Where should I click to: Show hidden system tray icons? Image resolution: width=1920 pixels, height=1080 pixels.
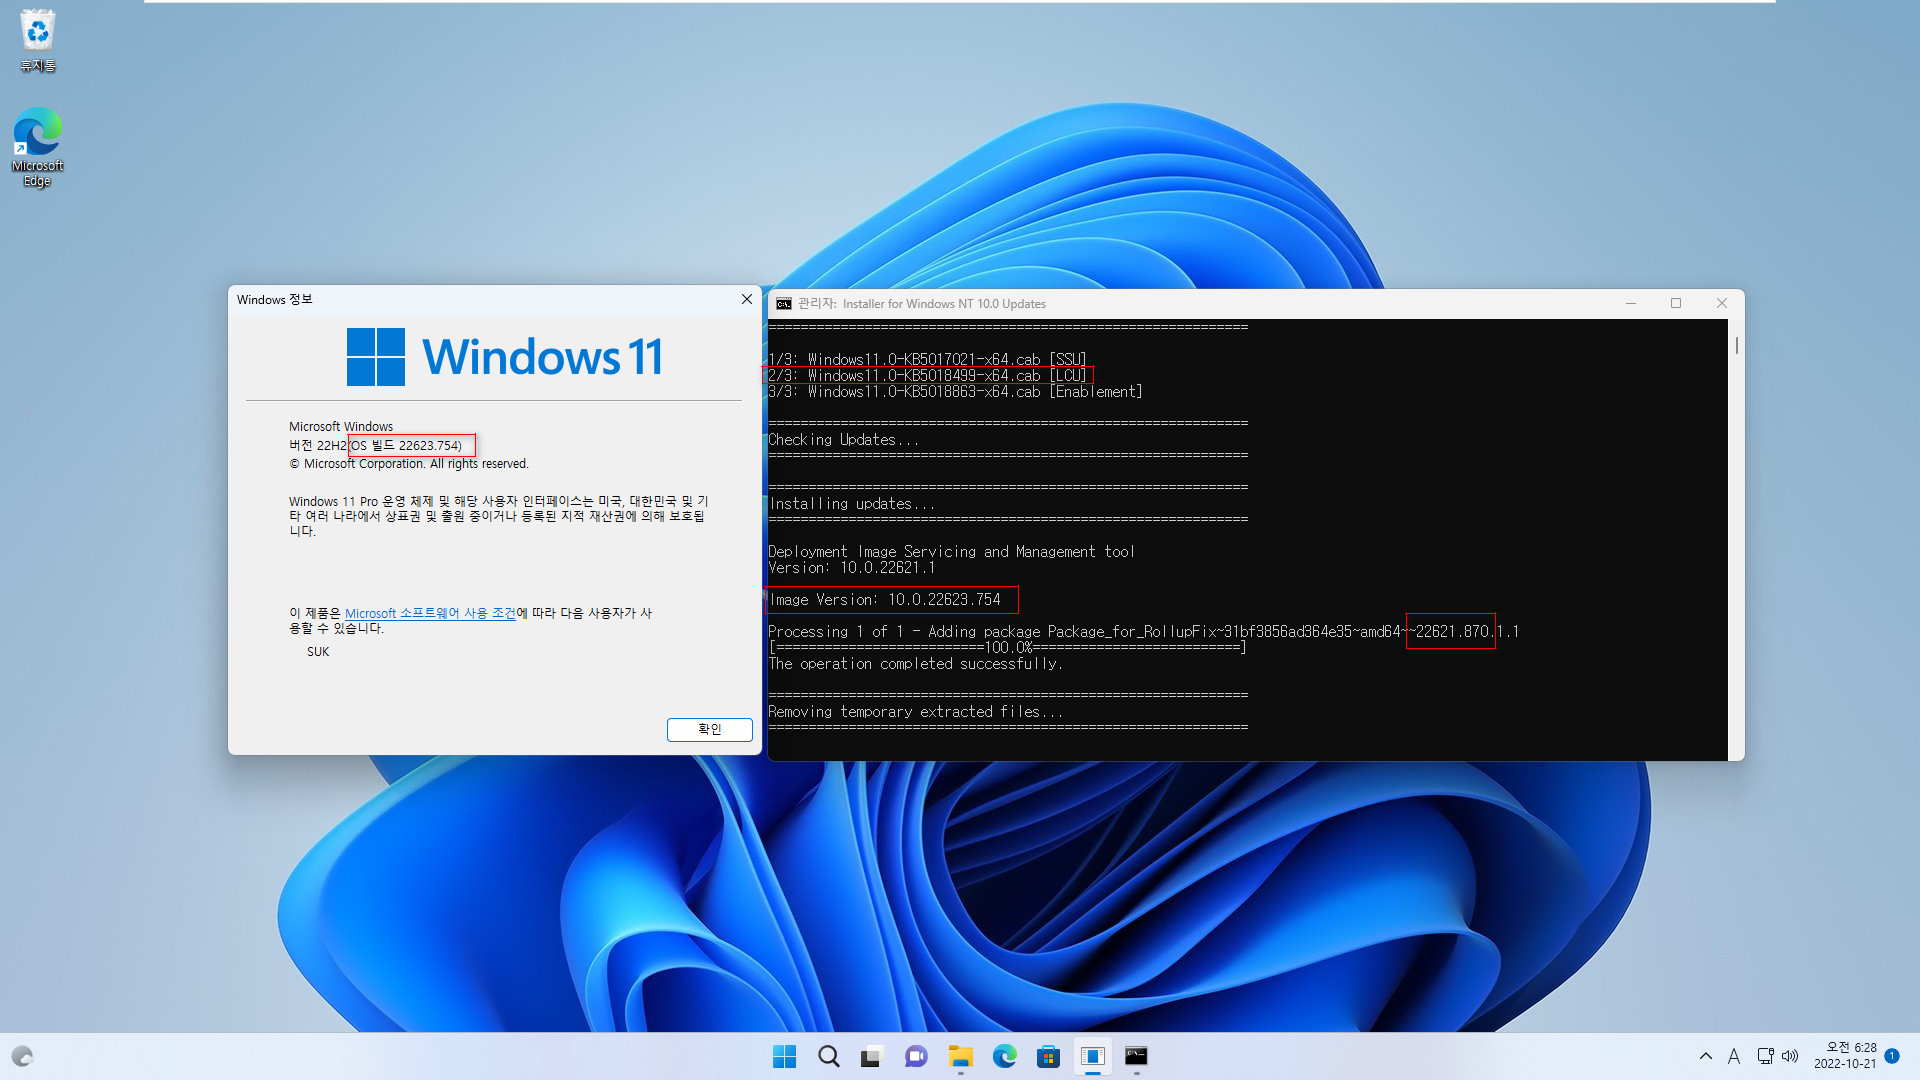click(1706, 1056)
